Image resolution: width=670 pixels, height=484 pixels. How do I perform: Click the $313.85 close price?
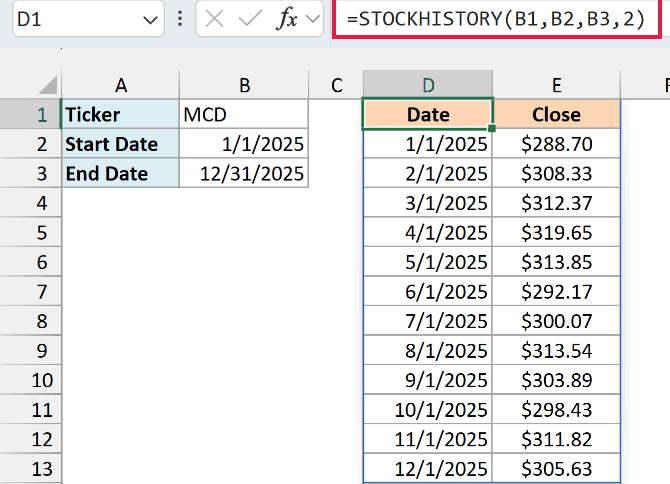coord(556,262)
